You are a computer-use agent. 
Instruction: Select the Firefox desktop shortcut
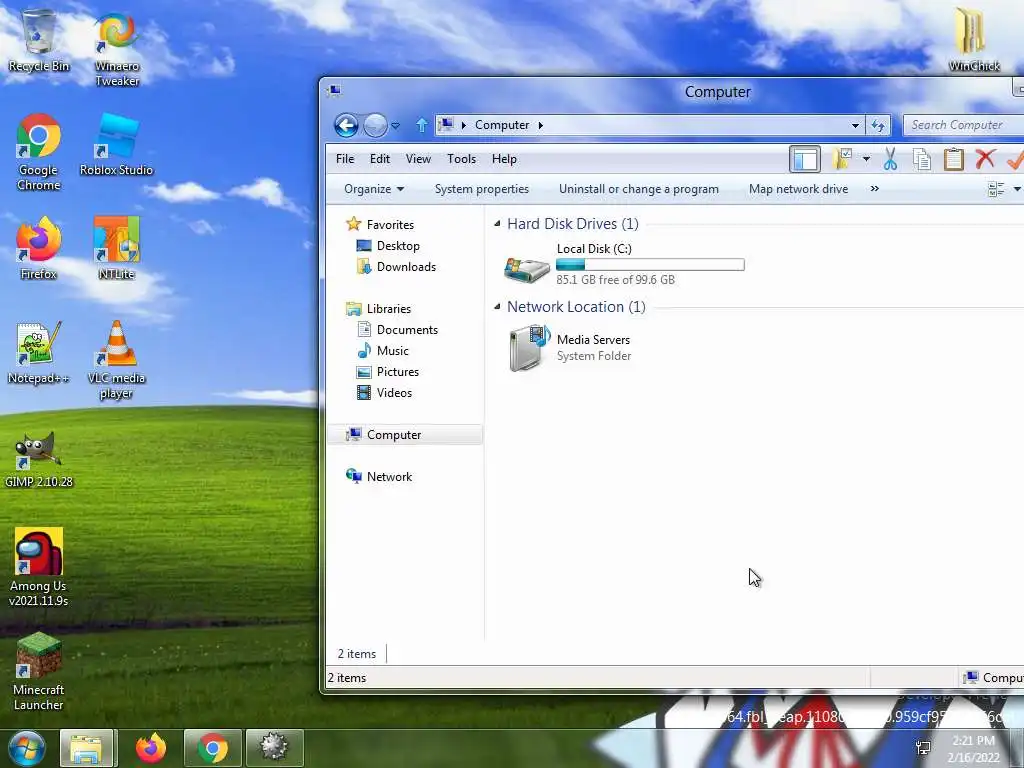pyautogui.click(x=39, y=249)
